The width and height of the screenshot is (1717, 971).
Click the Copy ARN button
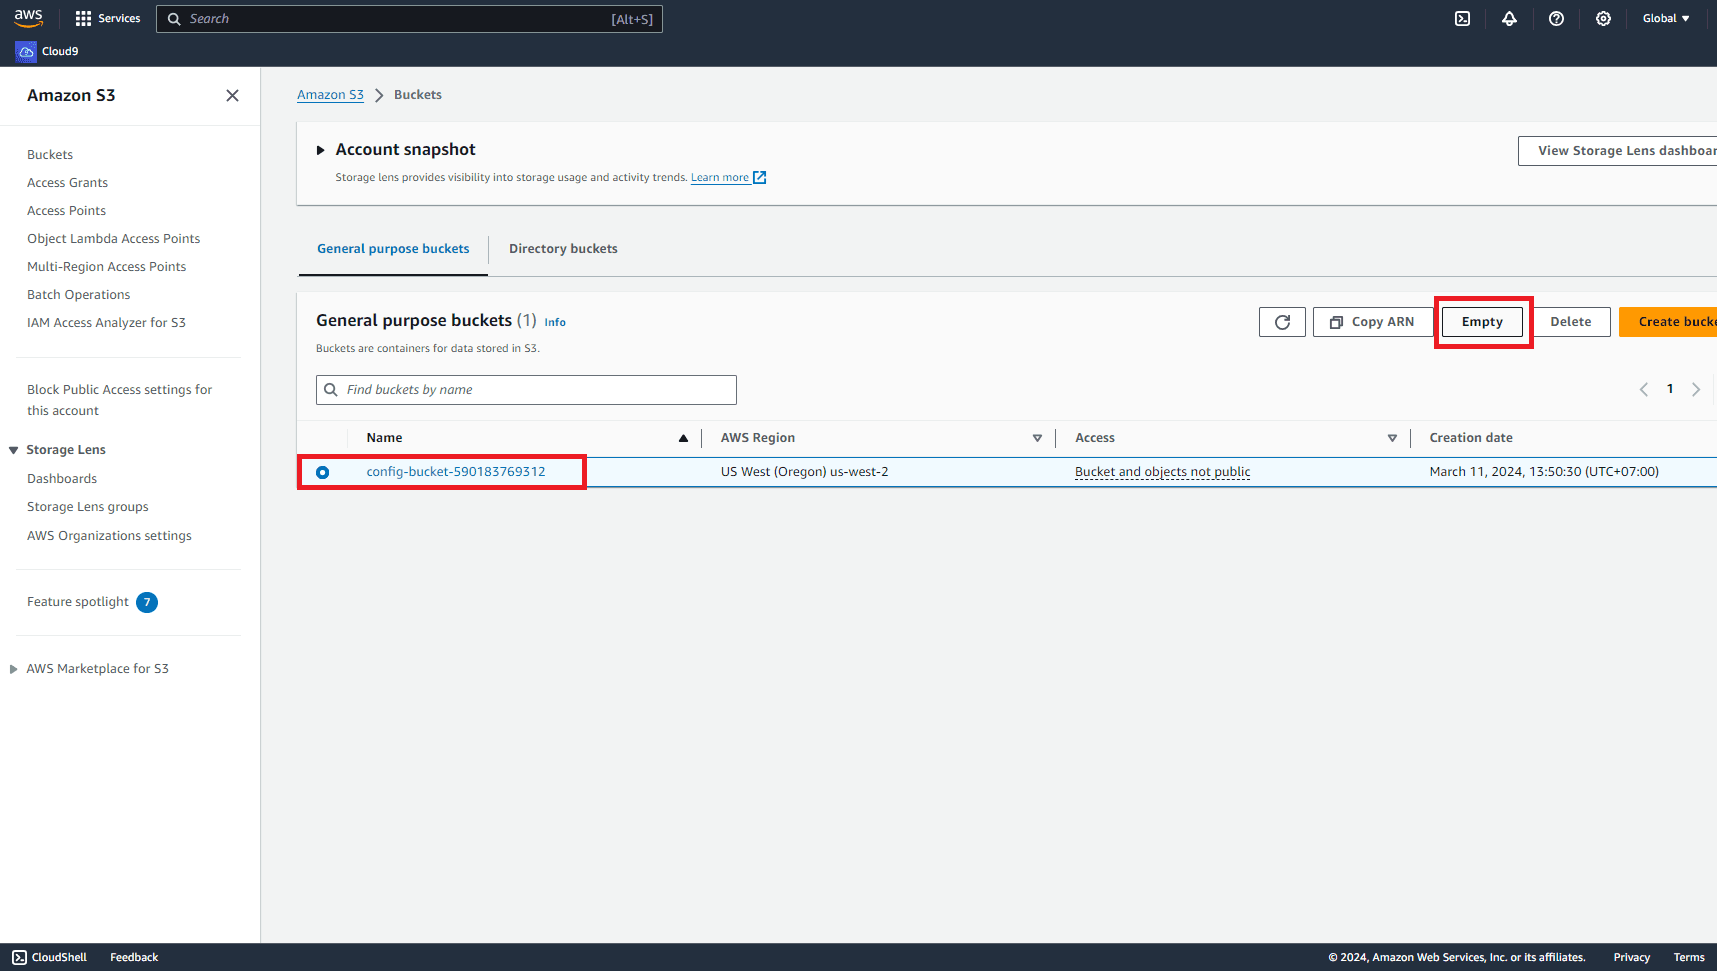pos(1372,322)
